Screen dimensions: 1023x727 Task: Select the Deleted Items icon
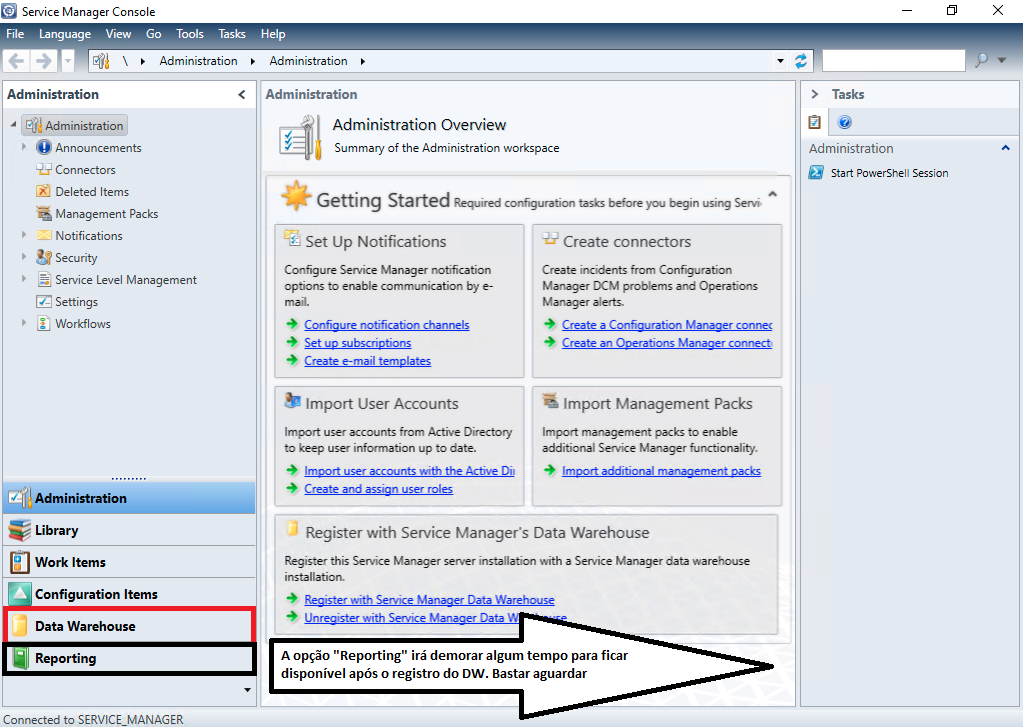click(x=44, y=192)
